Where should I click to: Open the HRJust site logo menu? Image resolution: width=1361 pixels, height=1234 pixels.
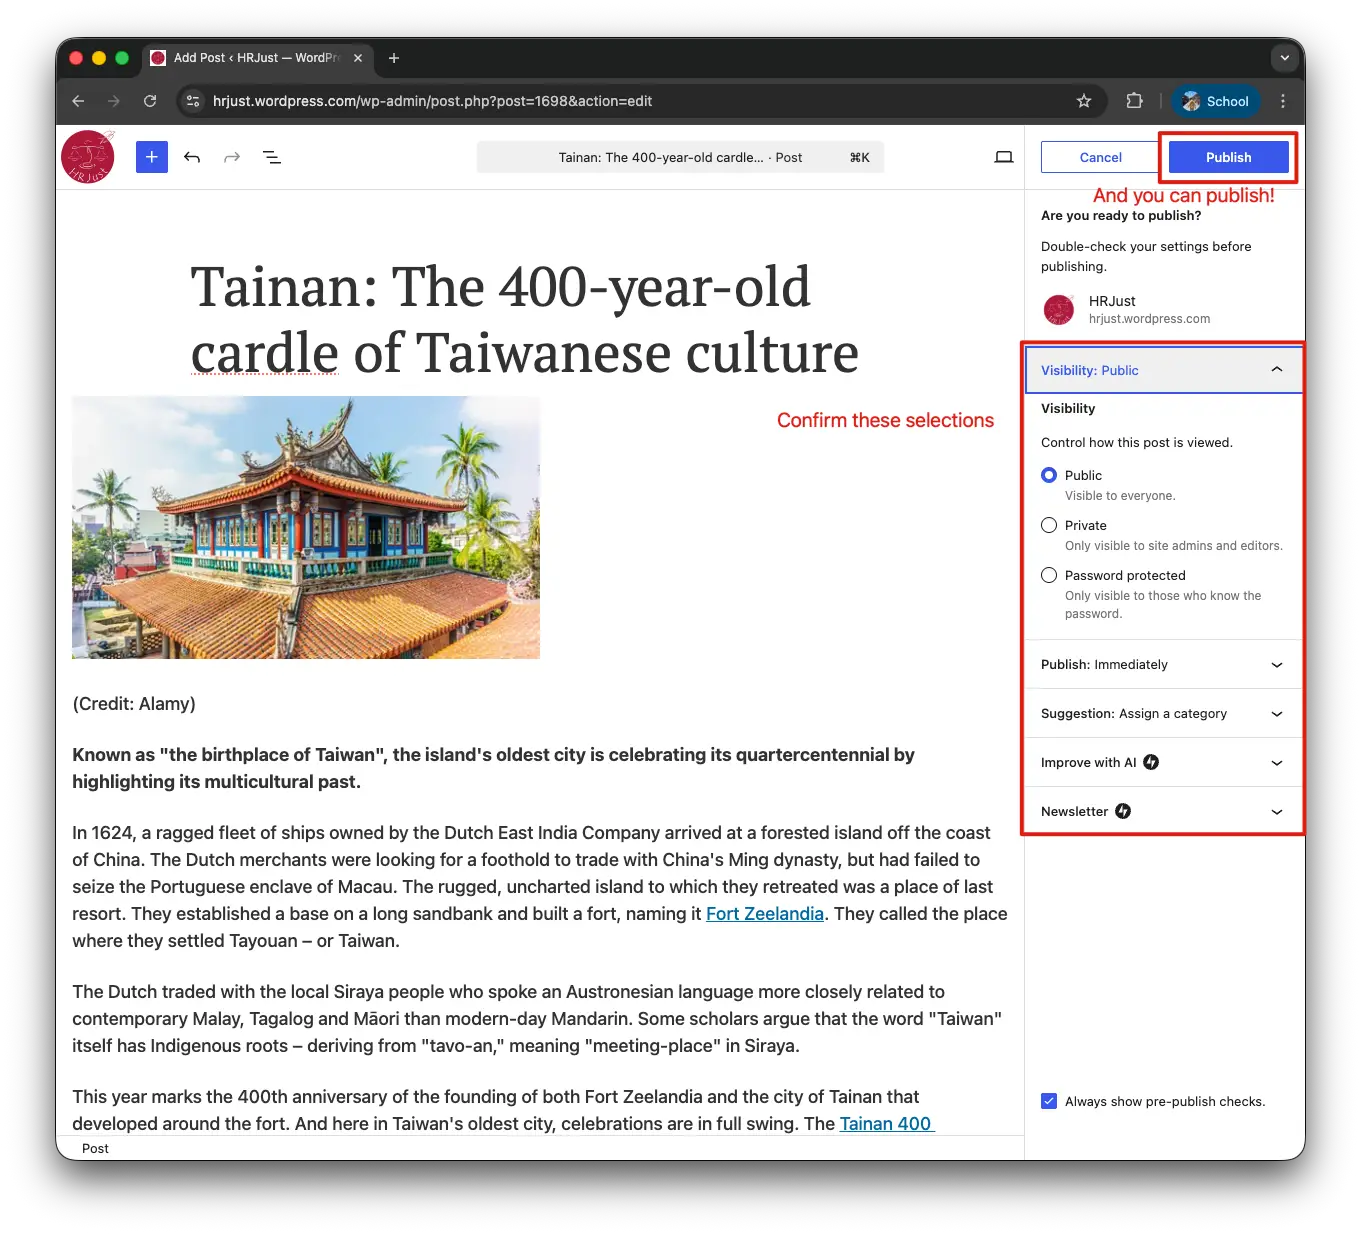point(88,157)
